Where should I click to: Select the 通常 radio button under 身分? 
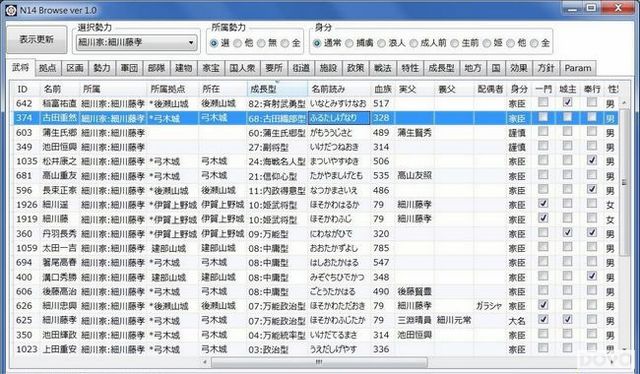(x=327, y=43)
